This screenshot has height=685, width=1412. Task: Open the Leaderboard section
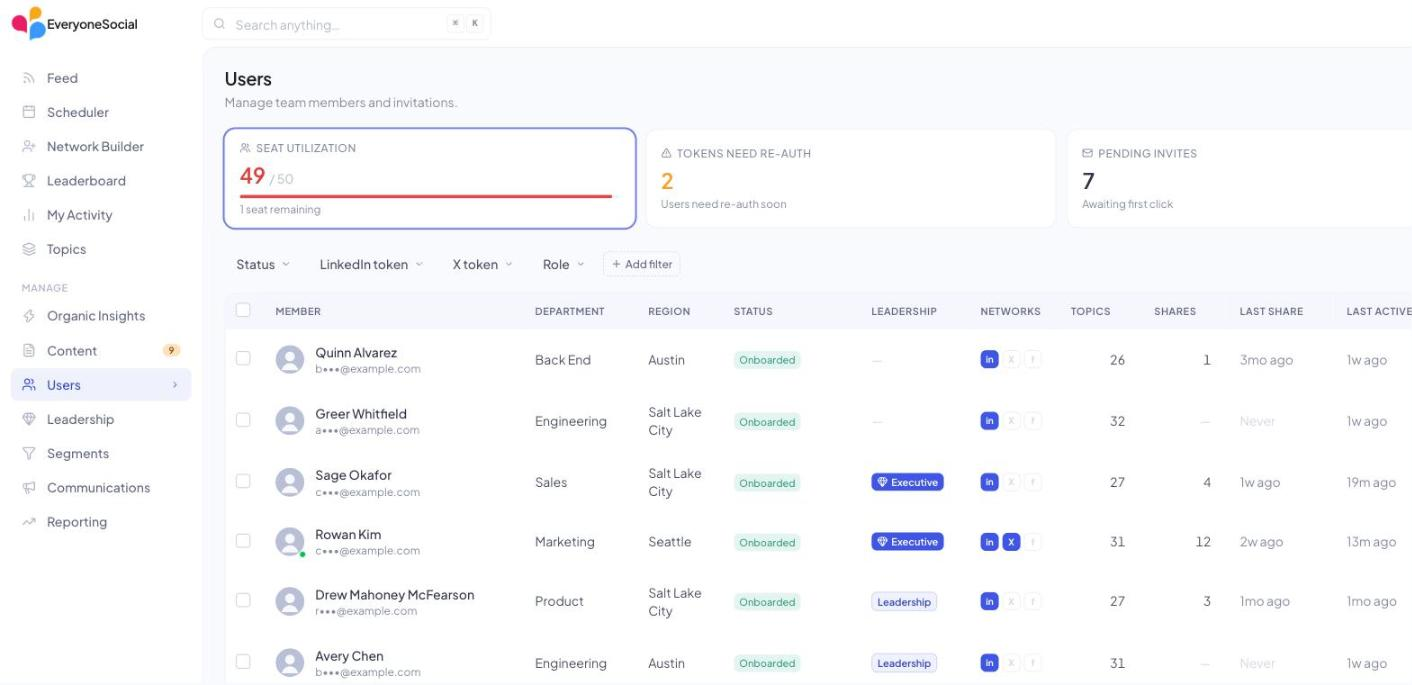101,181
